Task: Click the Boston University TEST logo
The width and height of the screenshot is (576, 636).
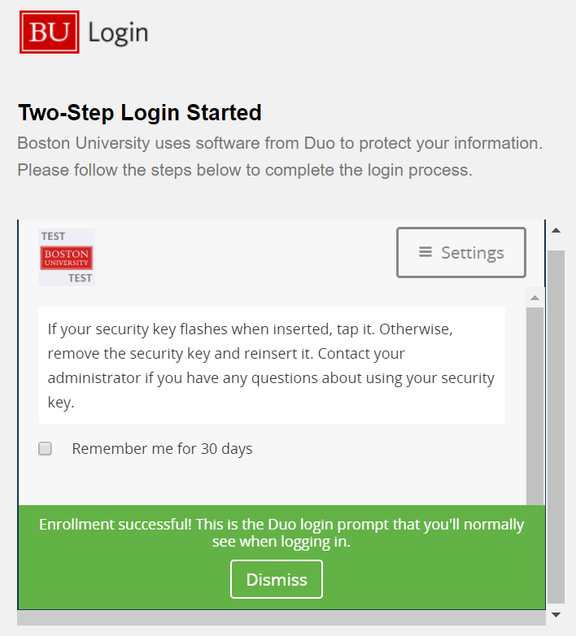Action: [67, 257]
